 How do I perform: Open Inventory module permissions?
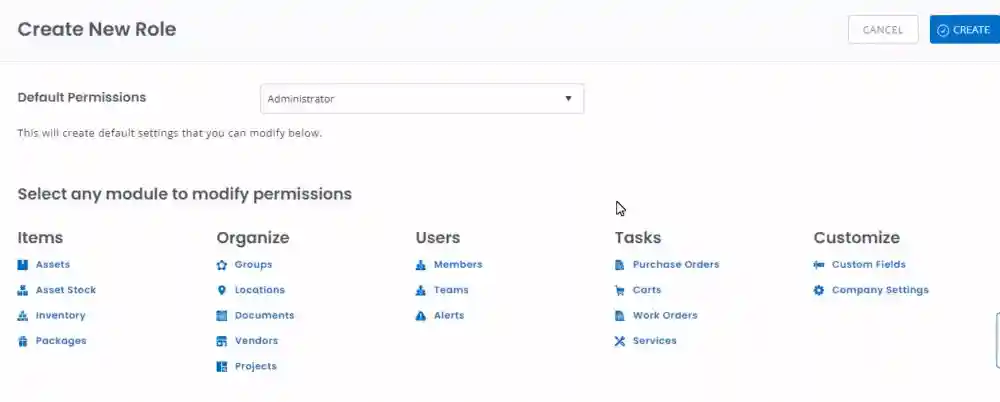(x=61, y=315)
